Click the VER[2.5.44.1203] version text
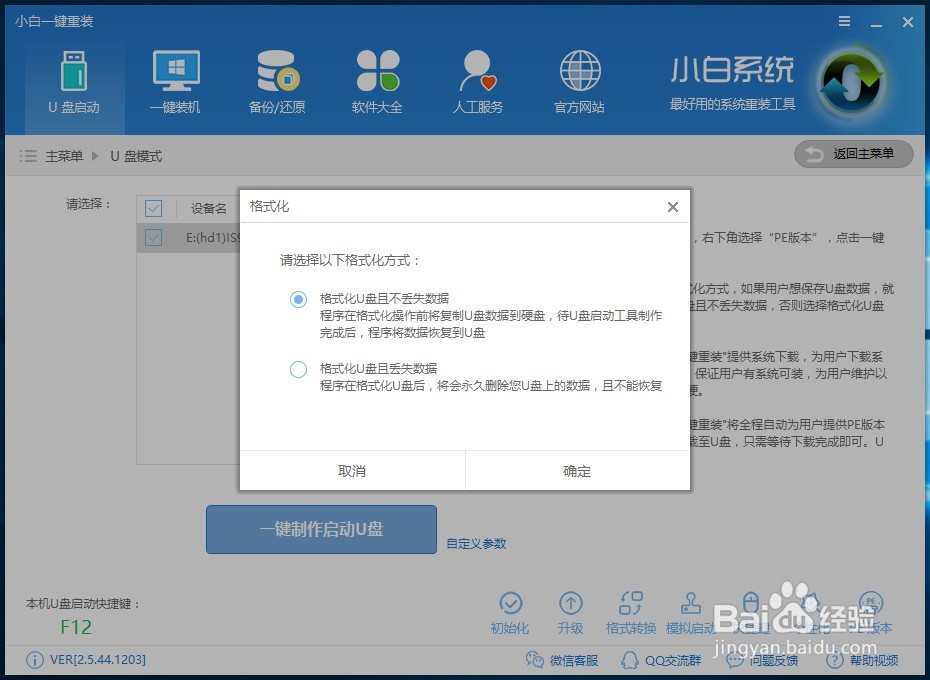The image size is (930, 680). pos(98,660)
